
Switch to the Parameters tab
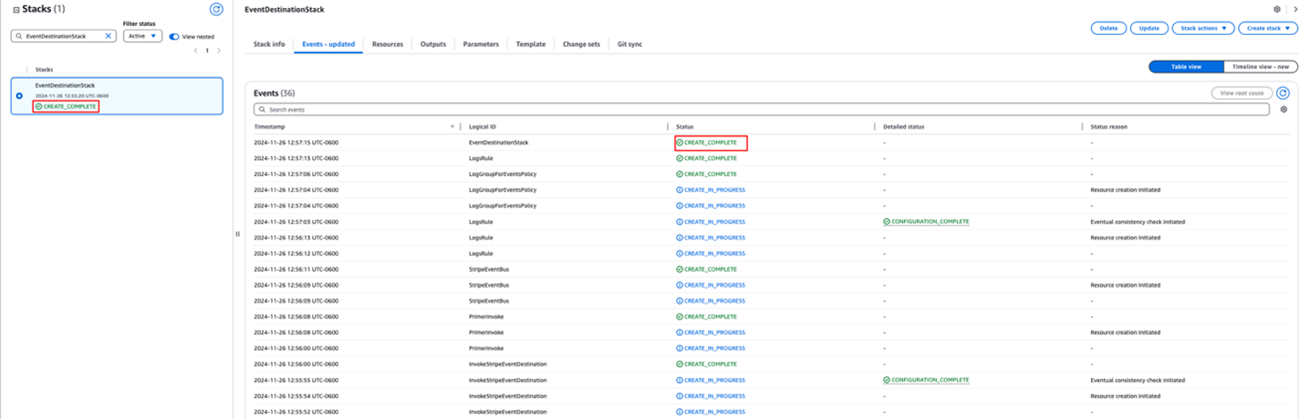tap(481, 44)
